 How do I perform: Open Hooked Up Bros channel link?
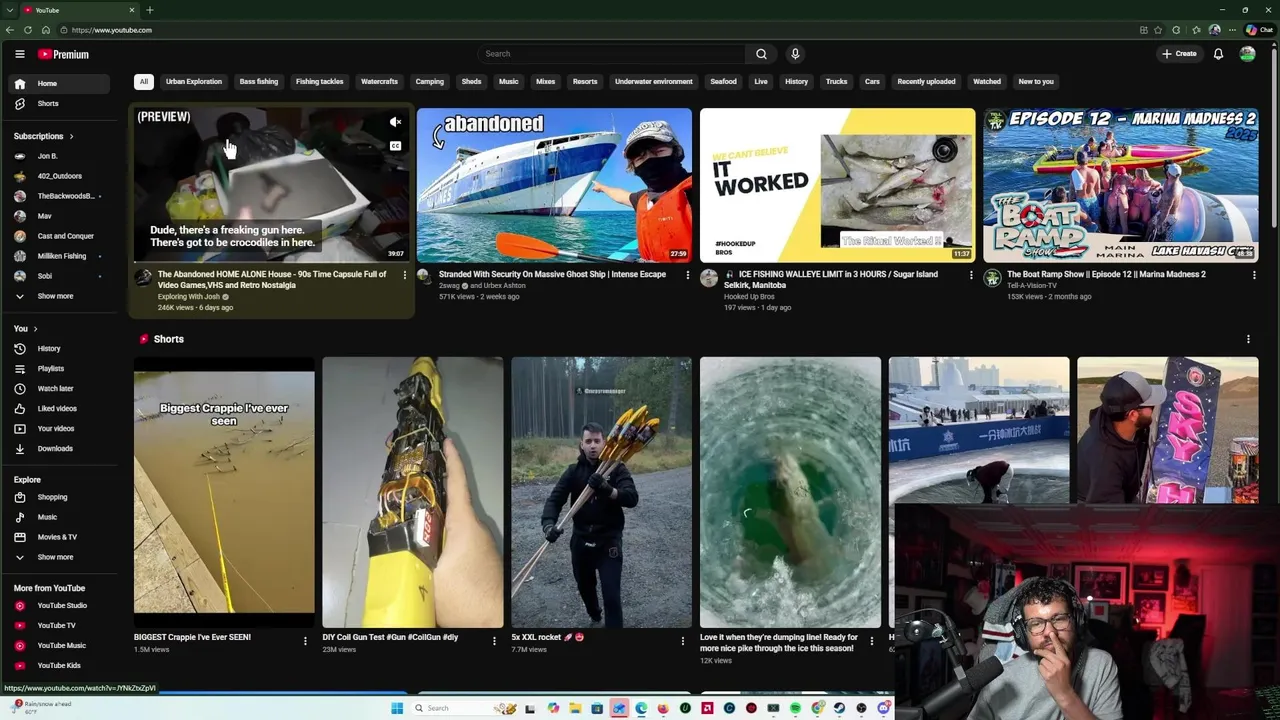click(749, 297)
